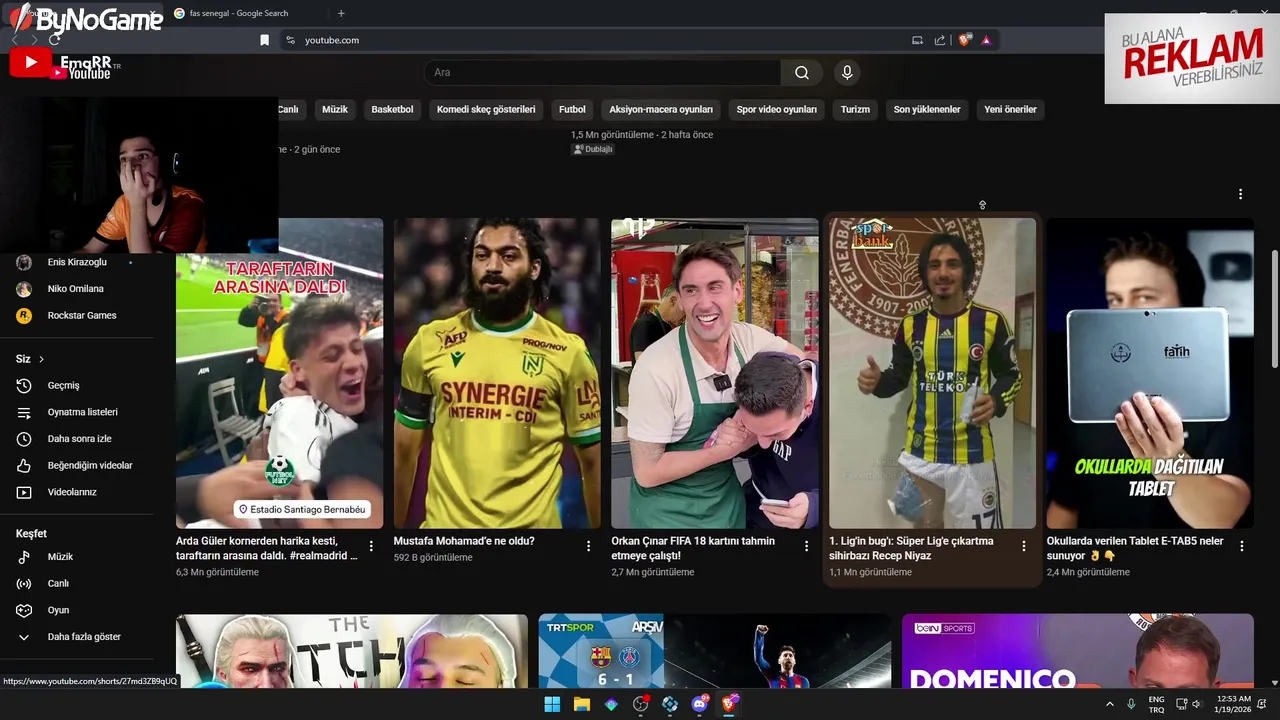Play the Fenerbahçe Recep Niyaz short thumbnail

click(x=932, y=373)
